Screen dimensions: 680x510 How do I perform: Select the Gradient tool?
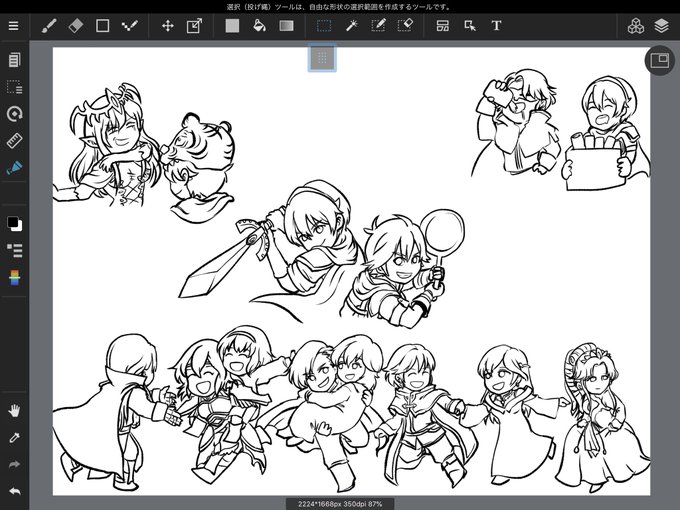[286, 26]
